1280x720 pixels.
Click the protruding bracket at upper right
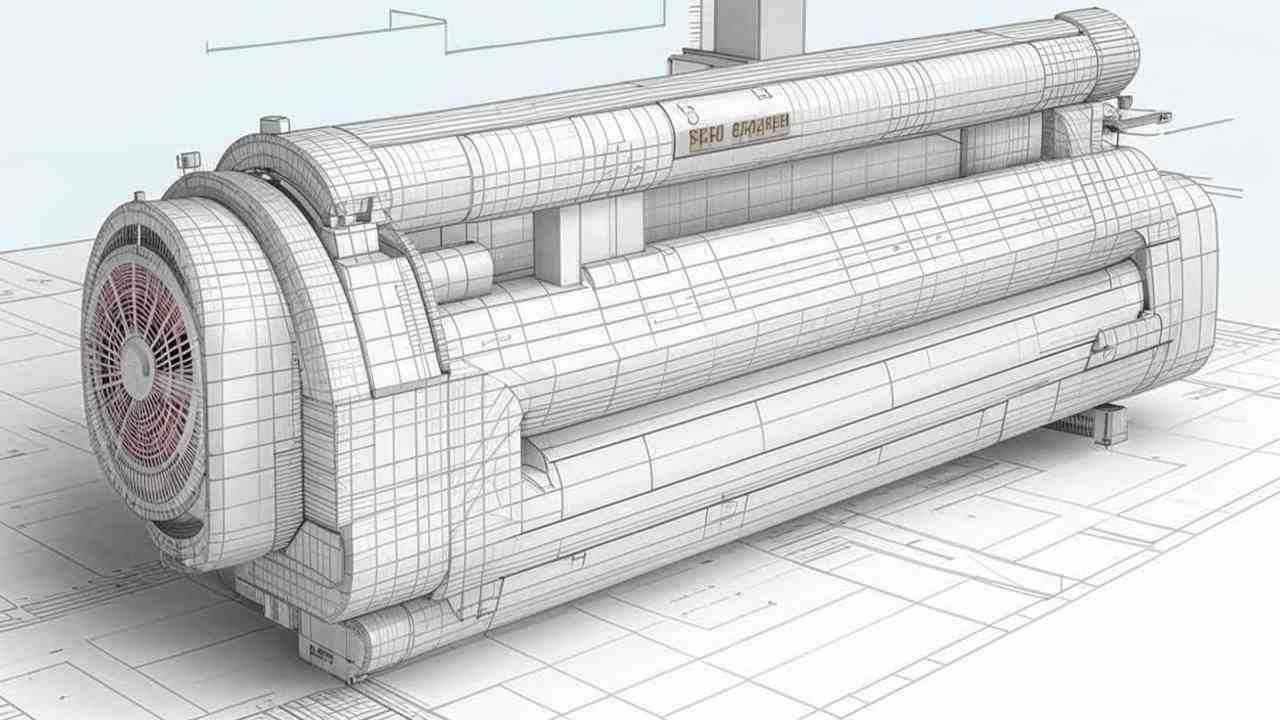click(x=1140, y=118)
